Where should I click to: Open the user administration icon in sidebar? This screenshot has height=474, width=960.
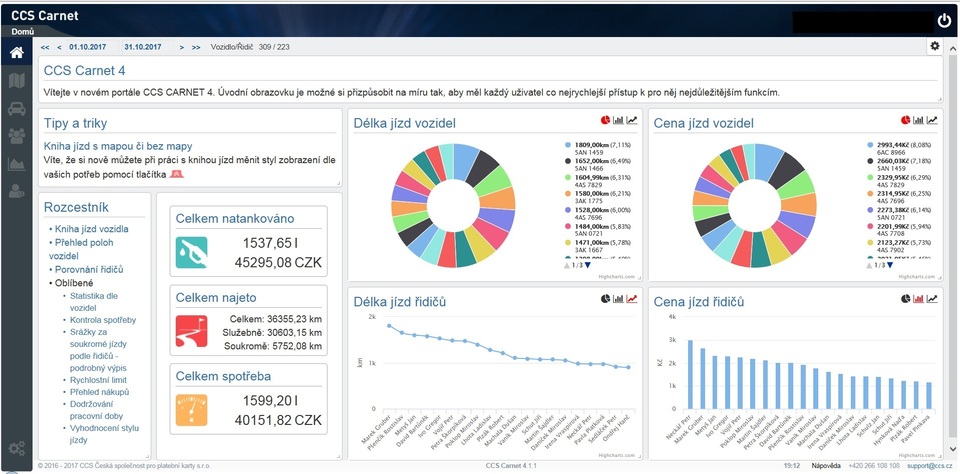[17, 191]
